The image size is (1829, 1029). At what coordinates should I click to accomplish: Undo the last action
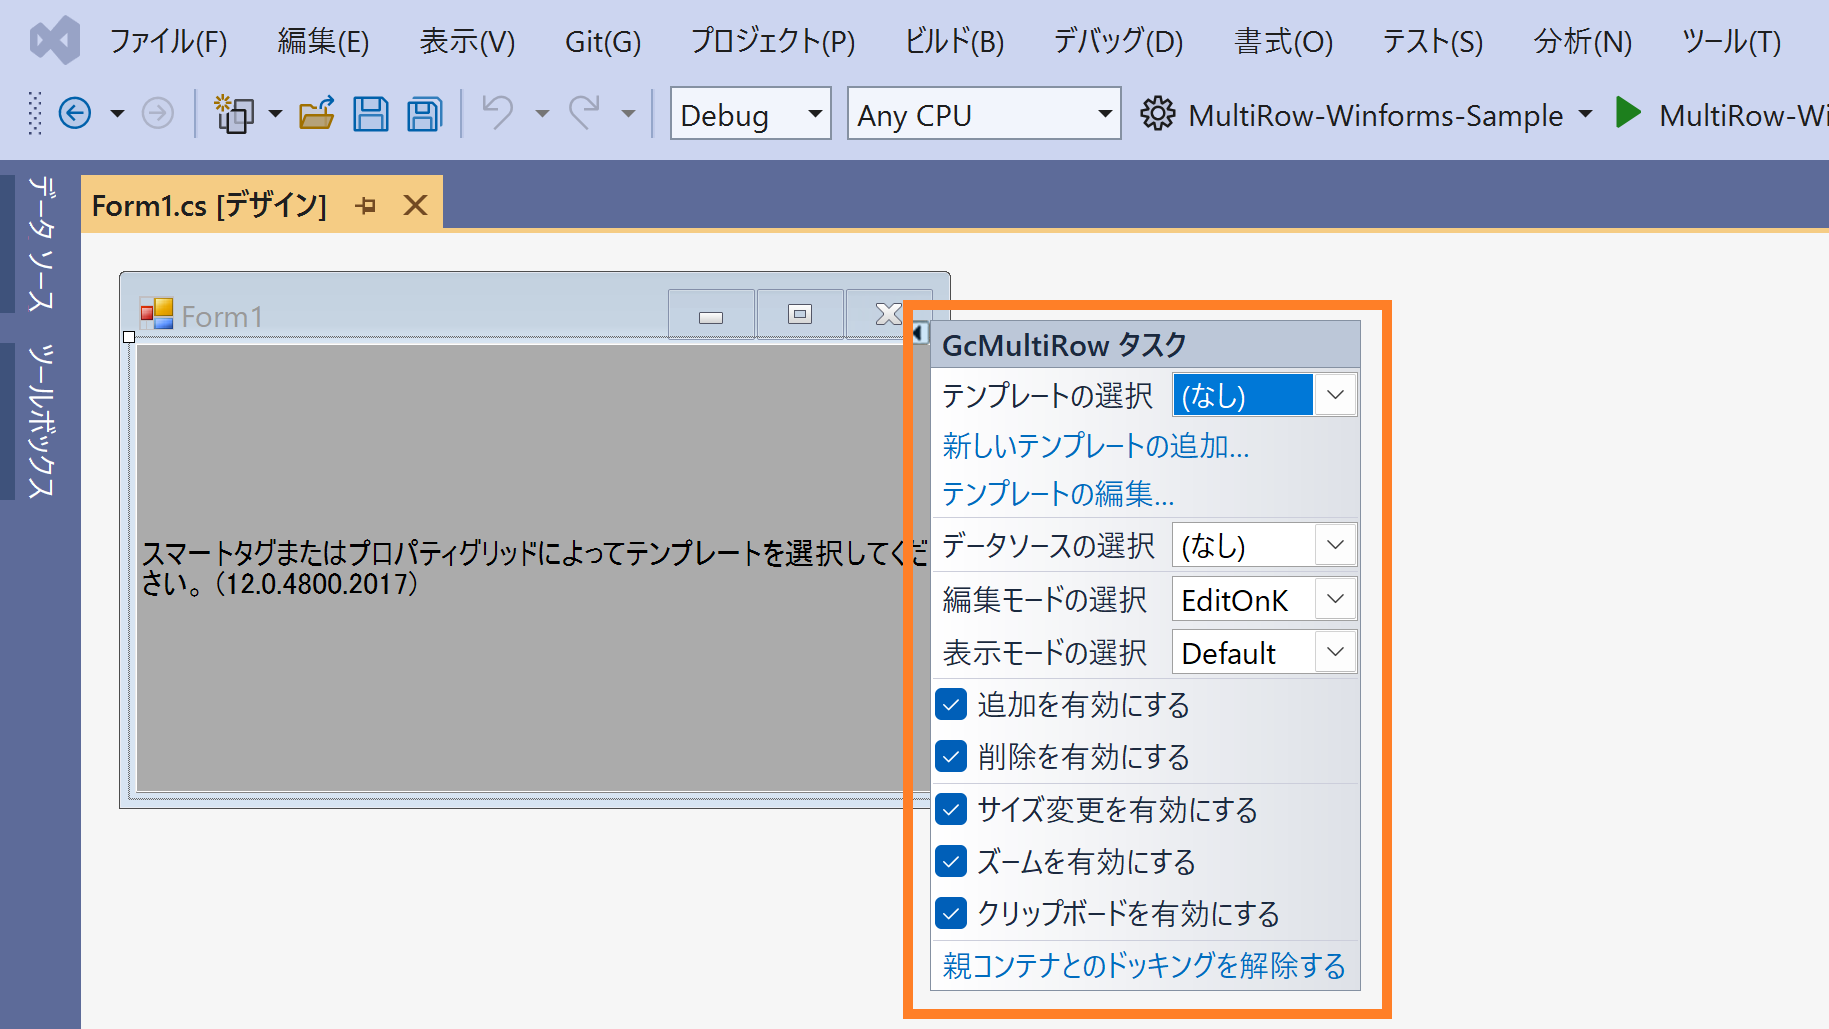pyautogui.click(x=497, y=113)
